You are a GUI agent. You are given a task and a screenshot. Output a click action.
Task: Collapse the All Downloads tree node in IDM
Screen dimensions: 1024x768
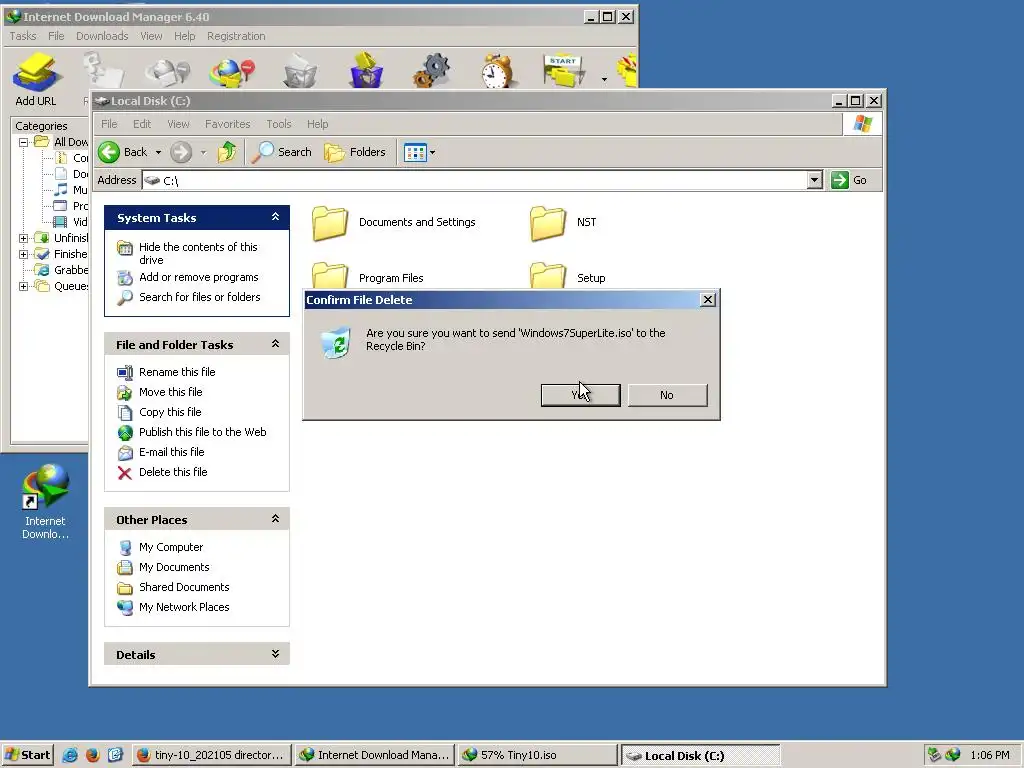[x=24, y=142]
